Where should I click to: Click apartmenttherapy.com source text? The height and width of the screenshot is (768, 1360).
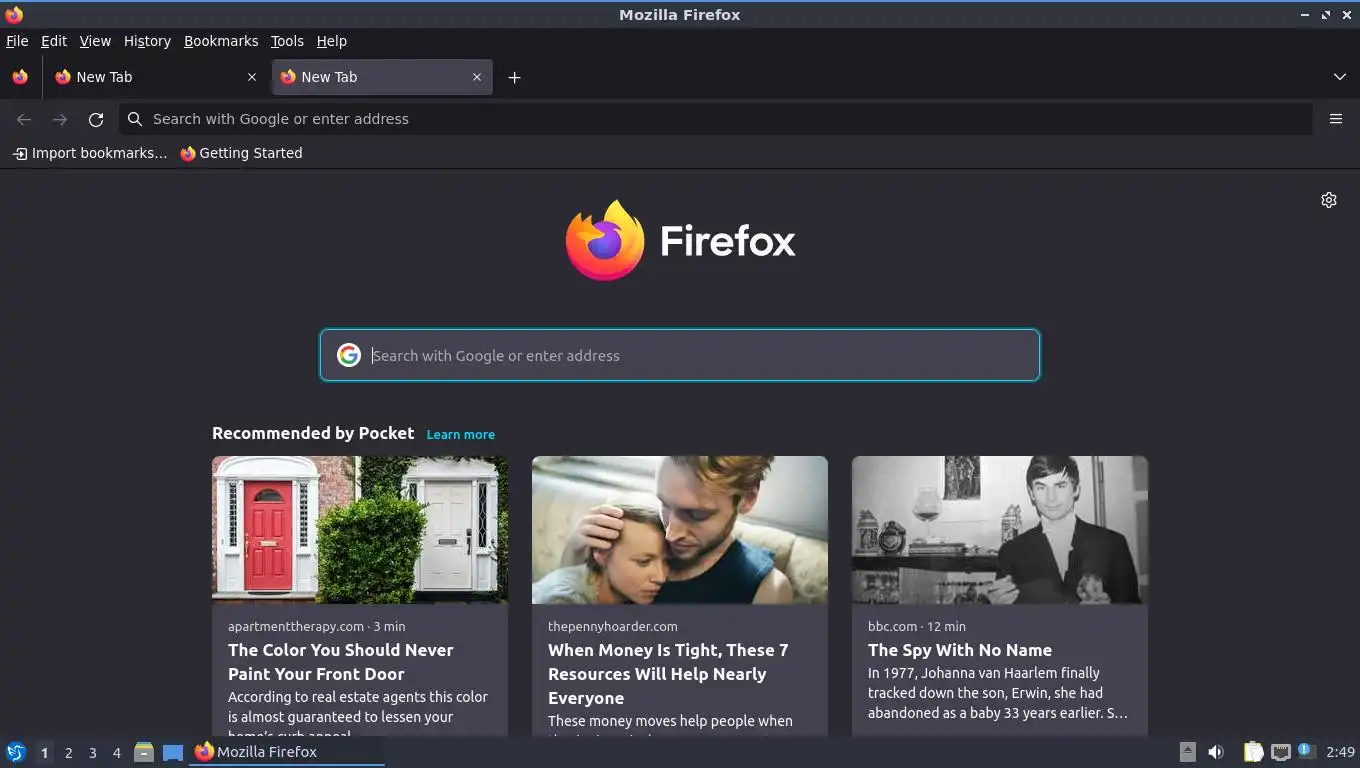point(296,626)
